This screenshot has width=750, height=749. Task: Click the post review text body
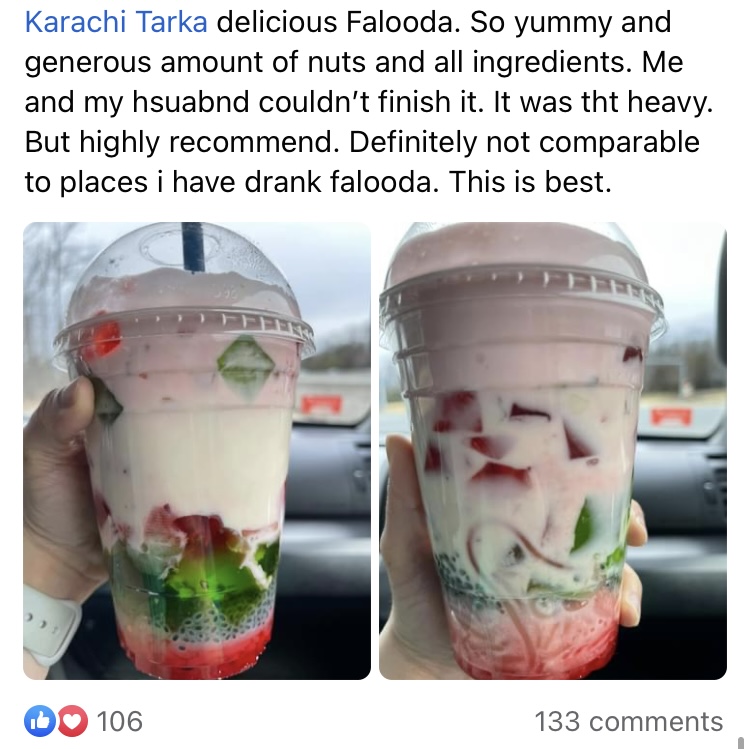(368, 102)
